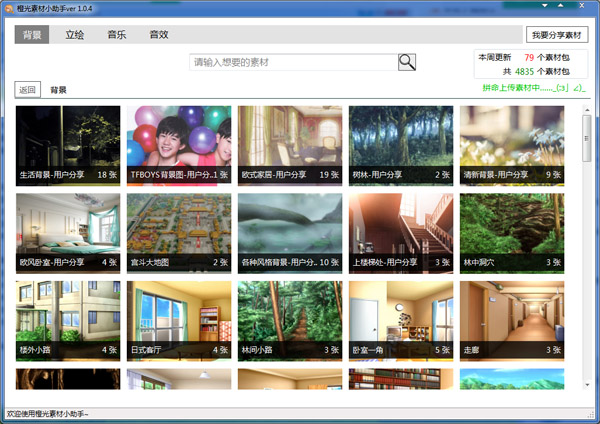600x424 pixels.
Task: Select the 背景 tab
Action: [32, 35]
